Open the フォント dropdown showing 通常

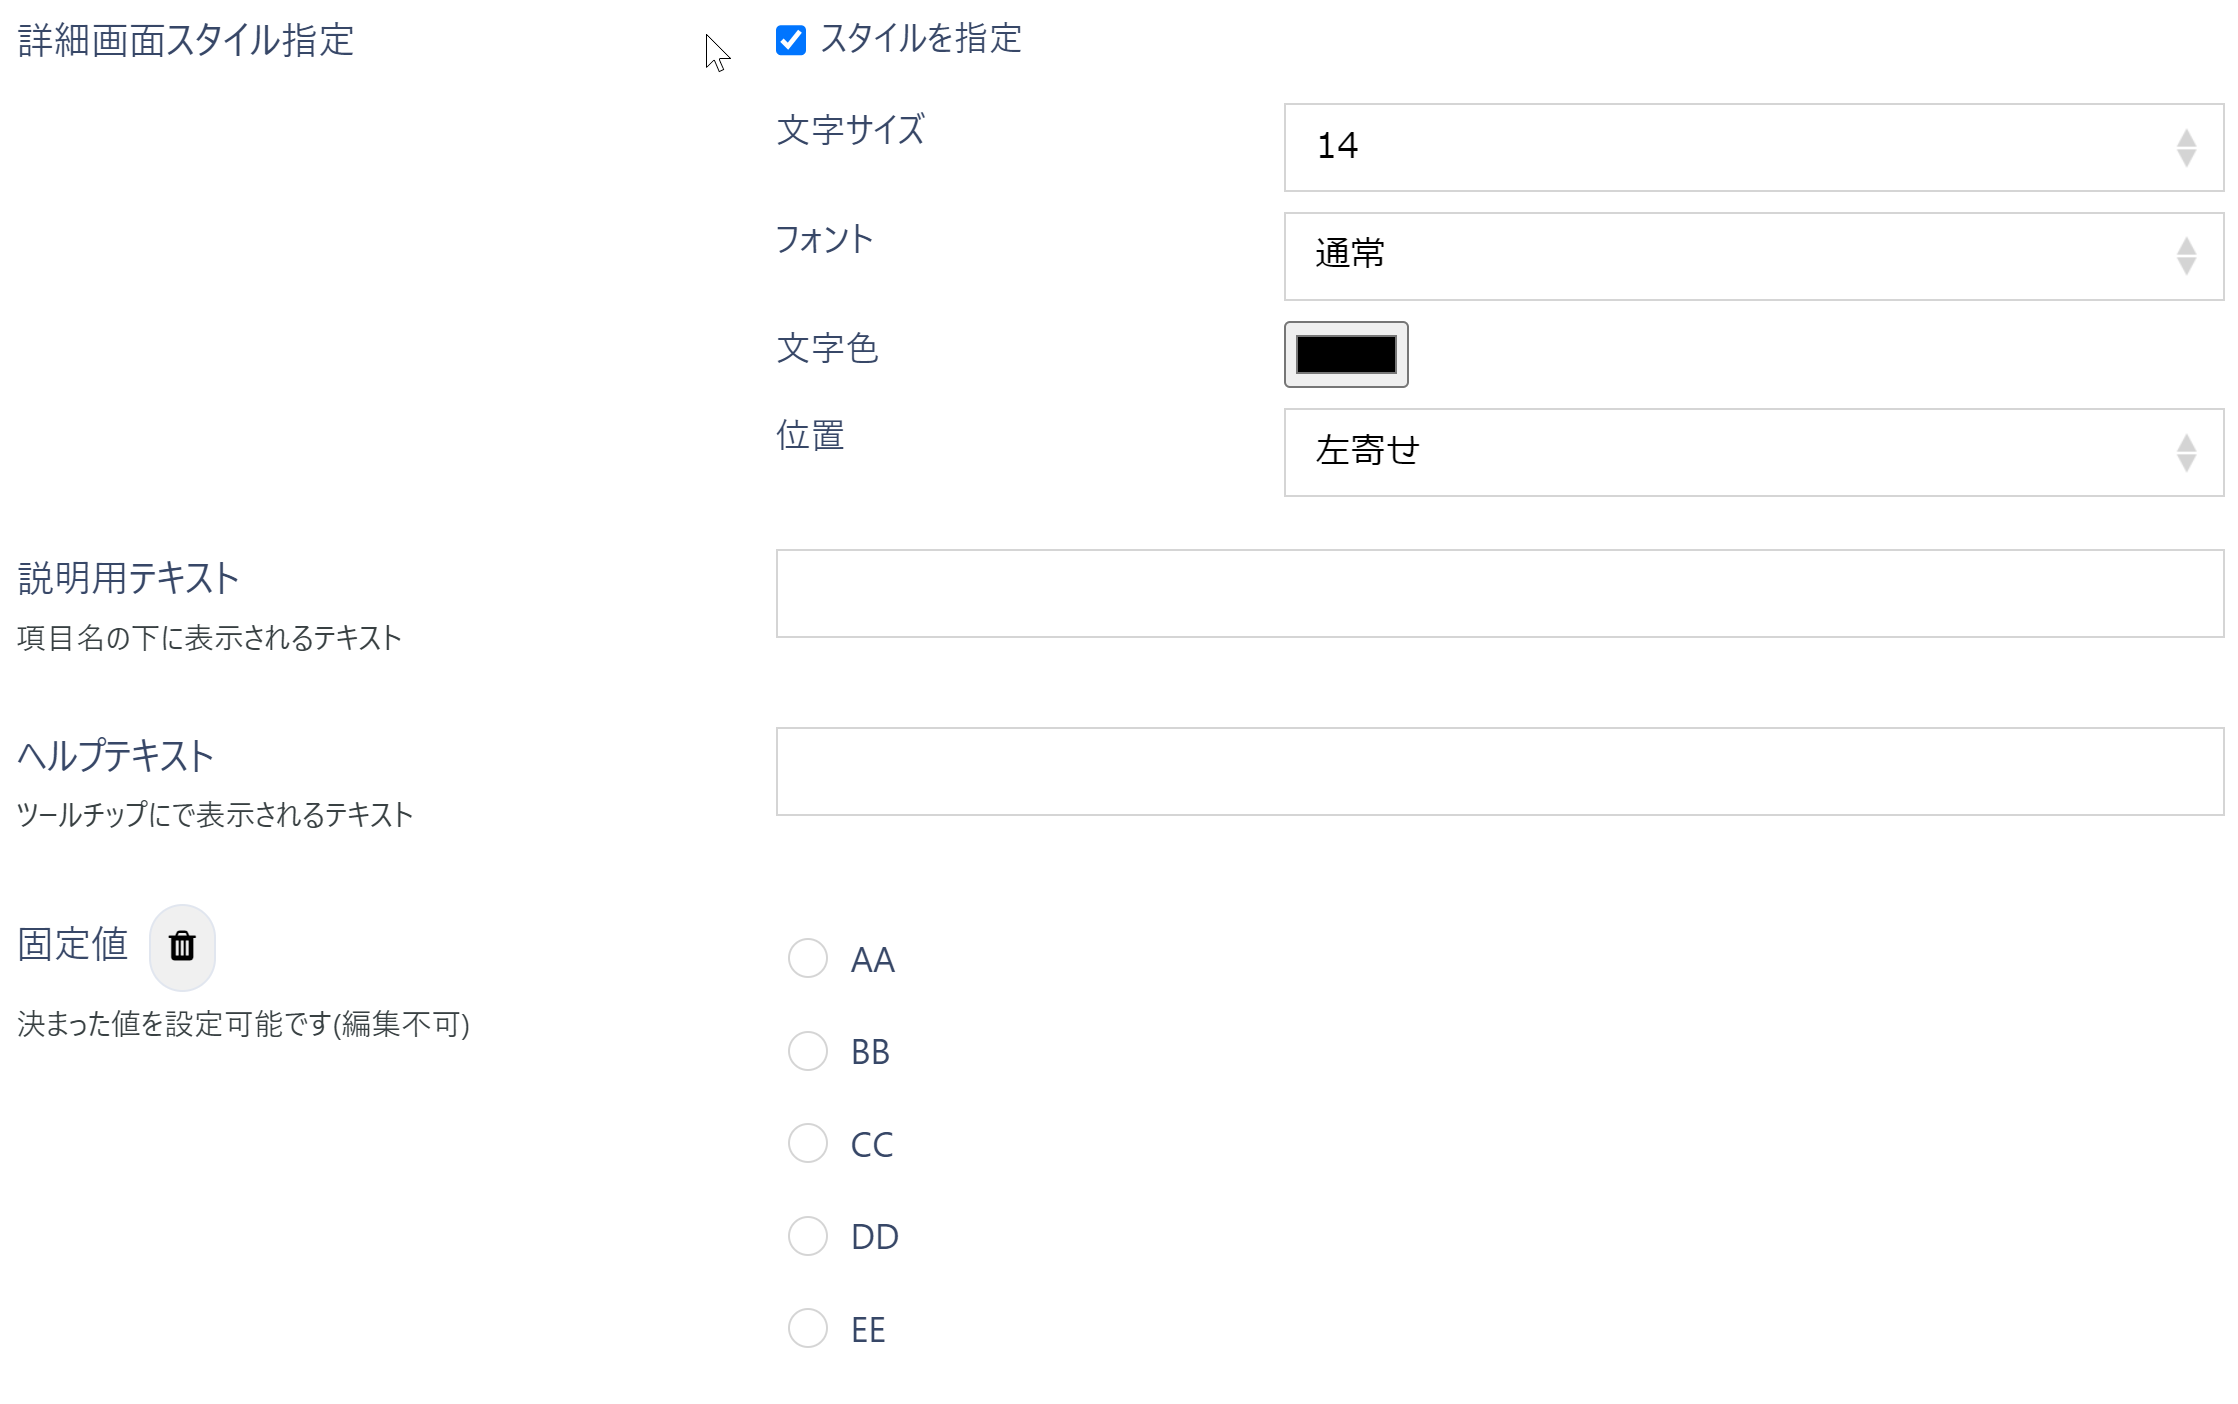pos(1752,256)
